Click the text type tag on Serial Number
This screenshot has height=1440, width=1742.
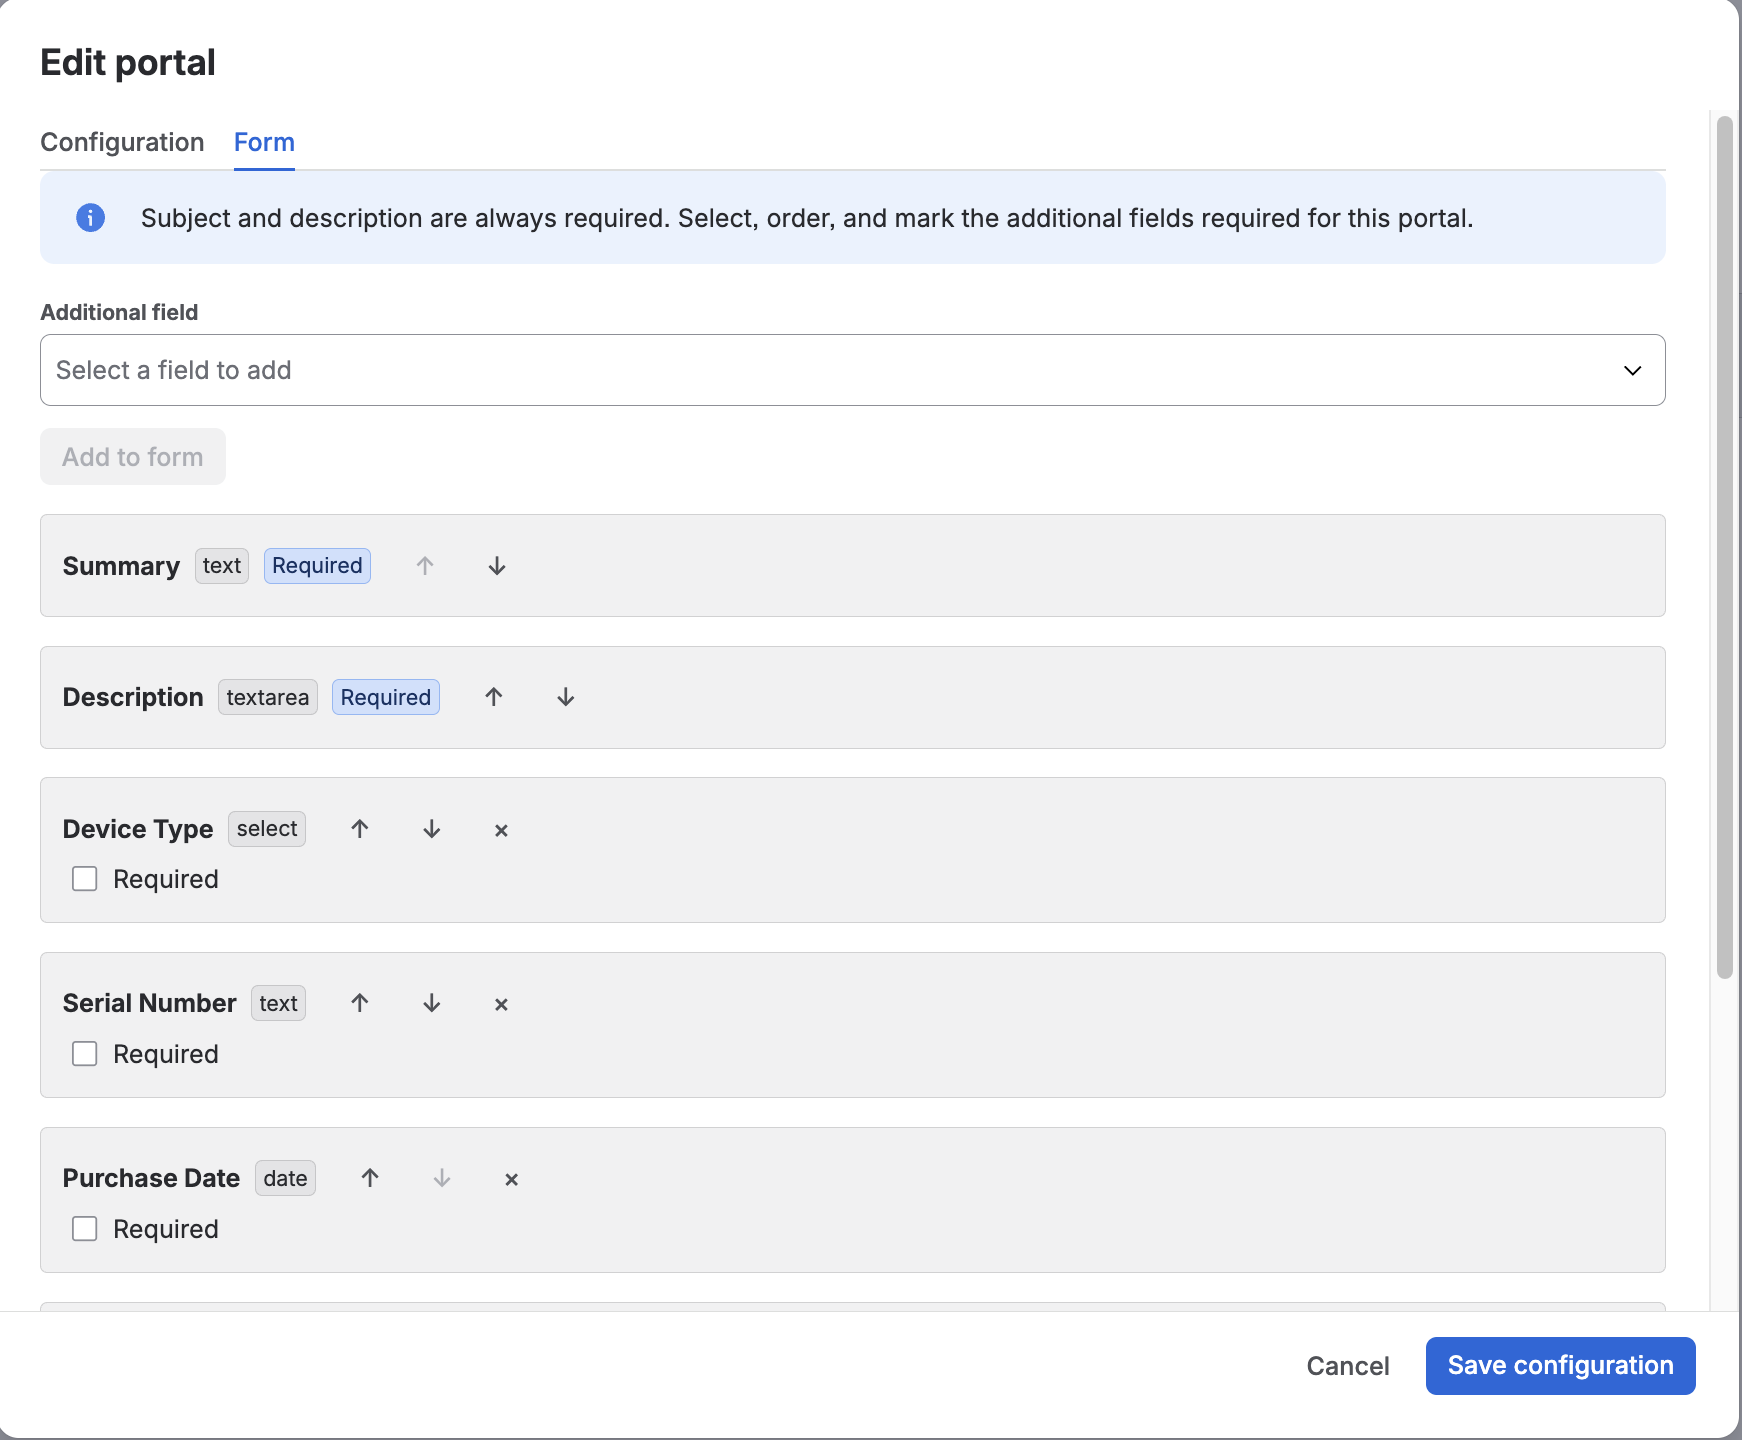tap(278, 1003)
